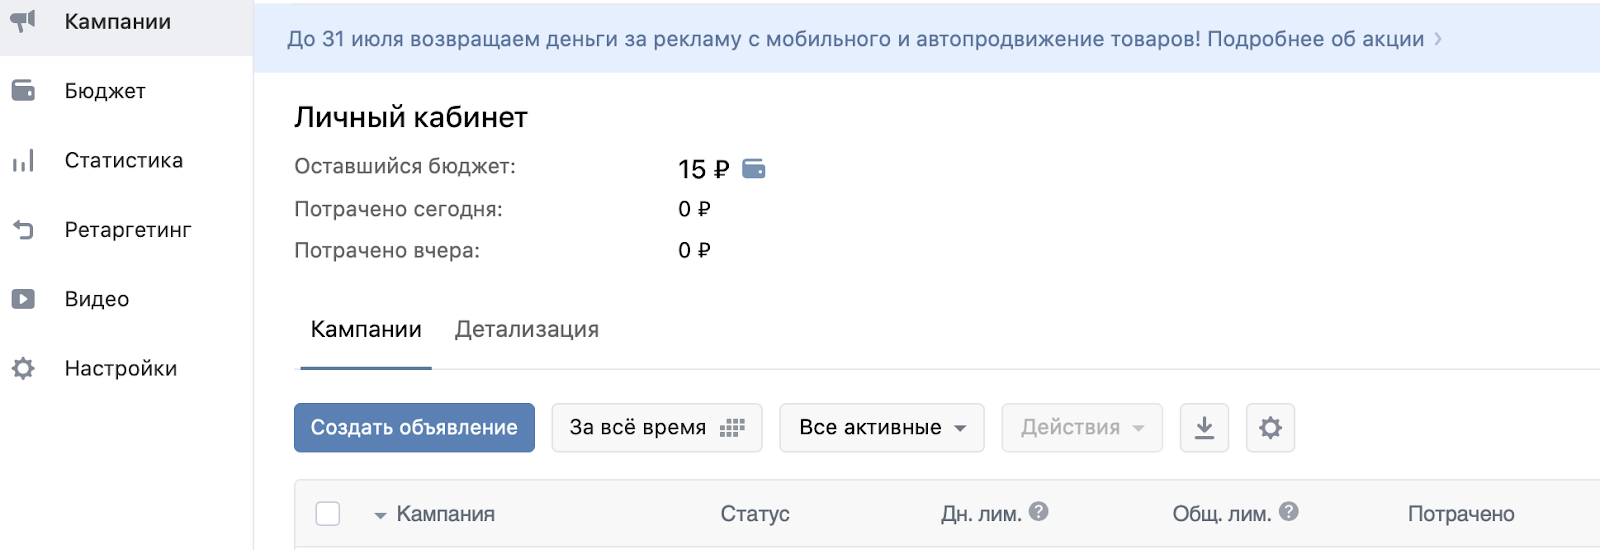Viewport: 1600px width, 550px height.
Task: Click the Видео play icon in sidebar
Action: pyautogui.click(x=23, y=299)
